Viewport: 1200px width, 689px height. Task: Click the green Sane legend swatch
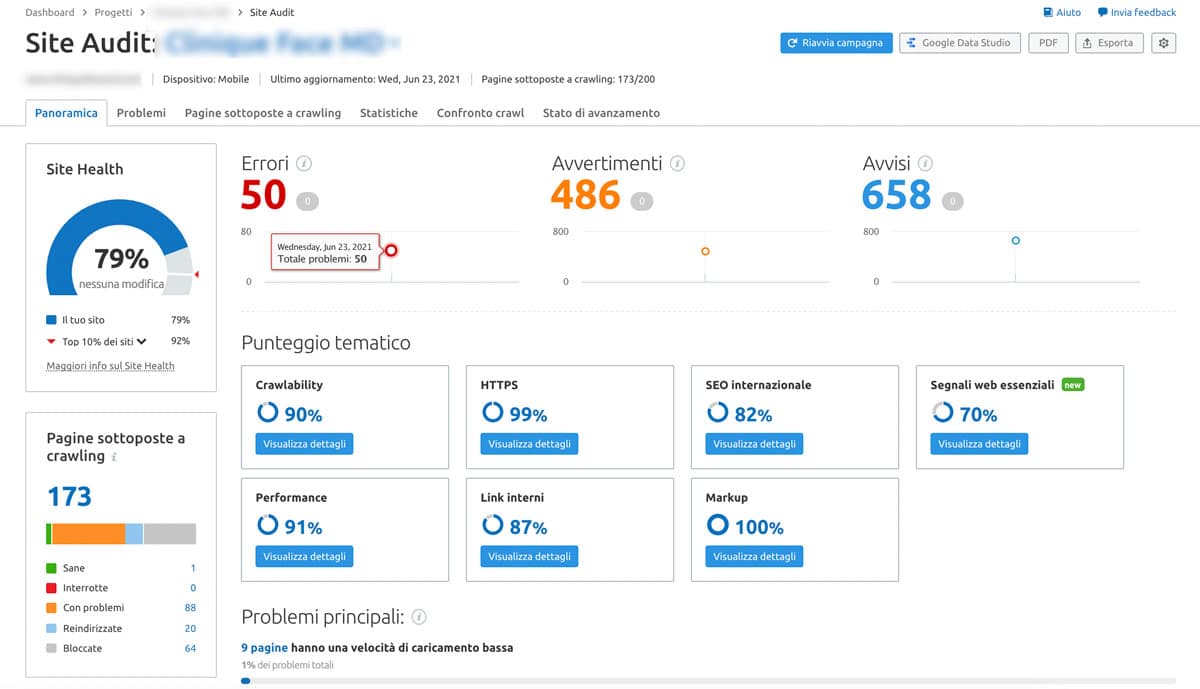coord(51,568)
